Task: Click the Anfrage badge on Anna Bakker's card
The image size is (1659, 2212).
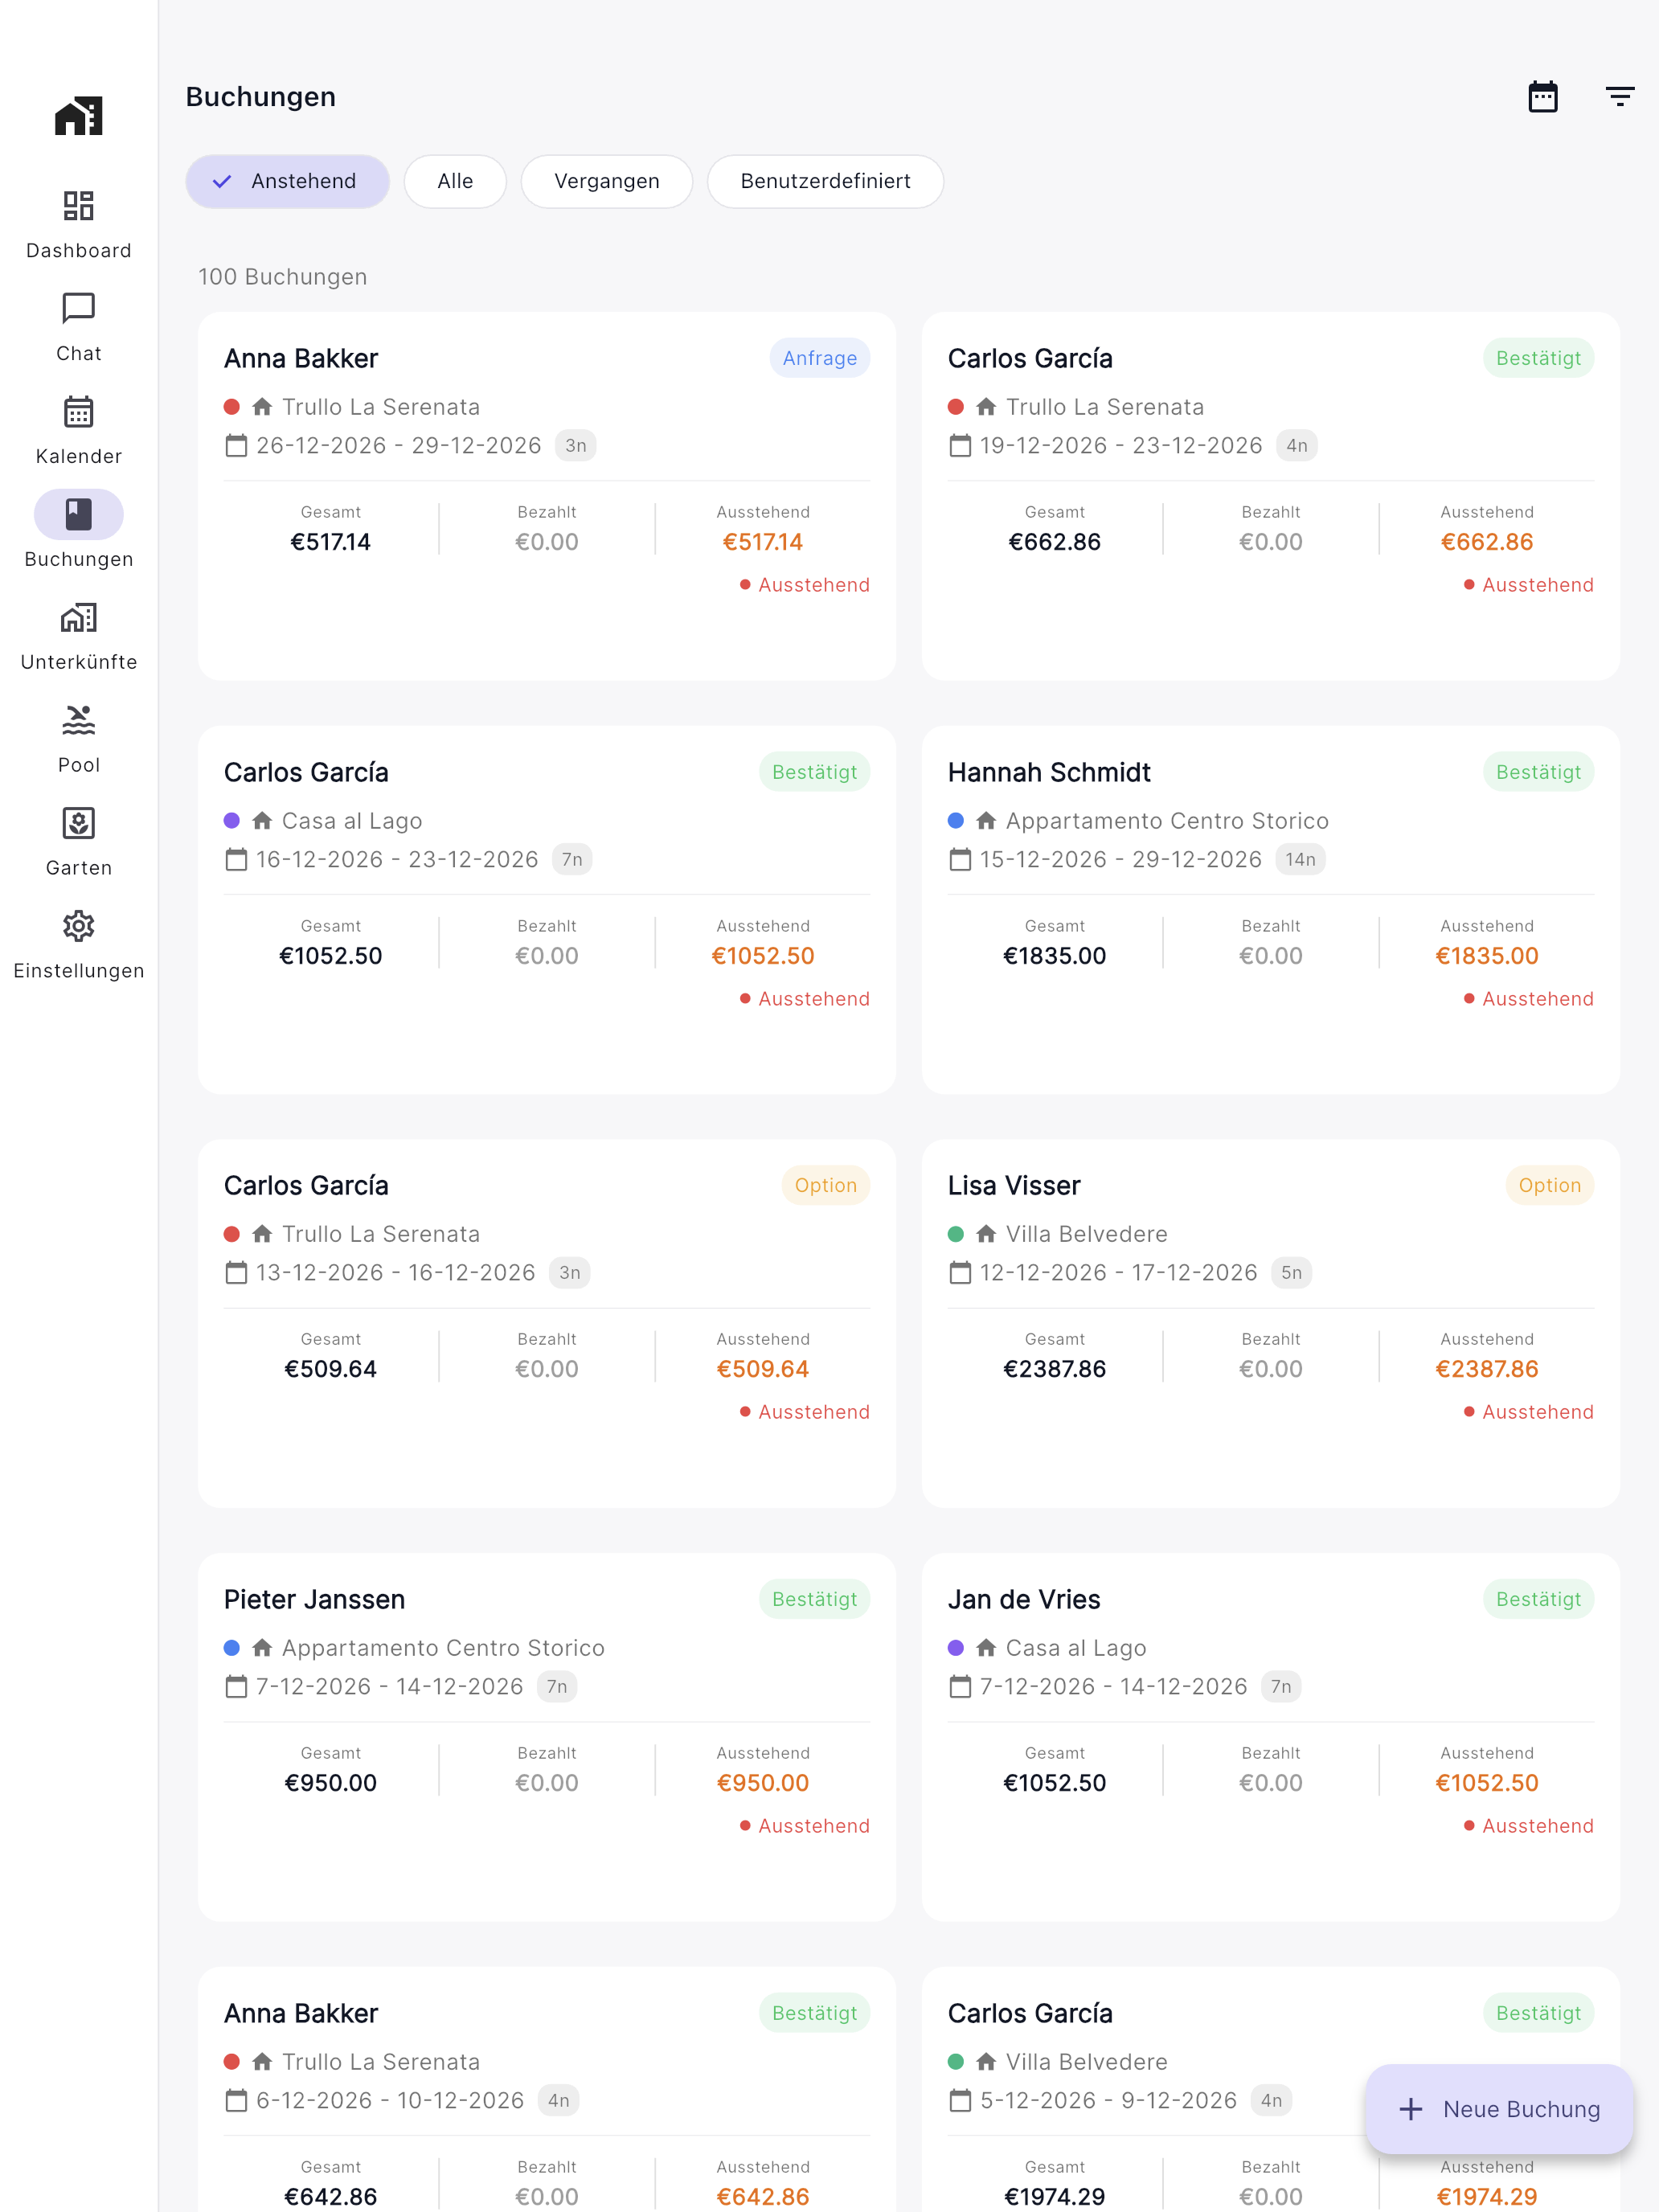Action: coord(820,358)
